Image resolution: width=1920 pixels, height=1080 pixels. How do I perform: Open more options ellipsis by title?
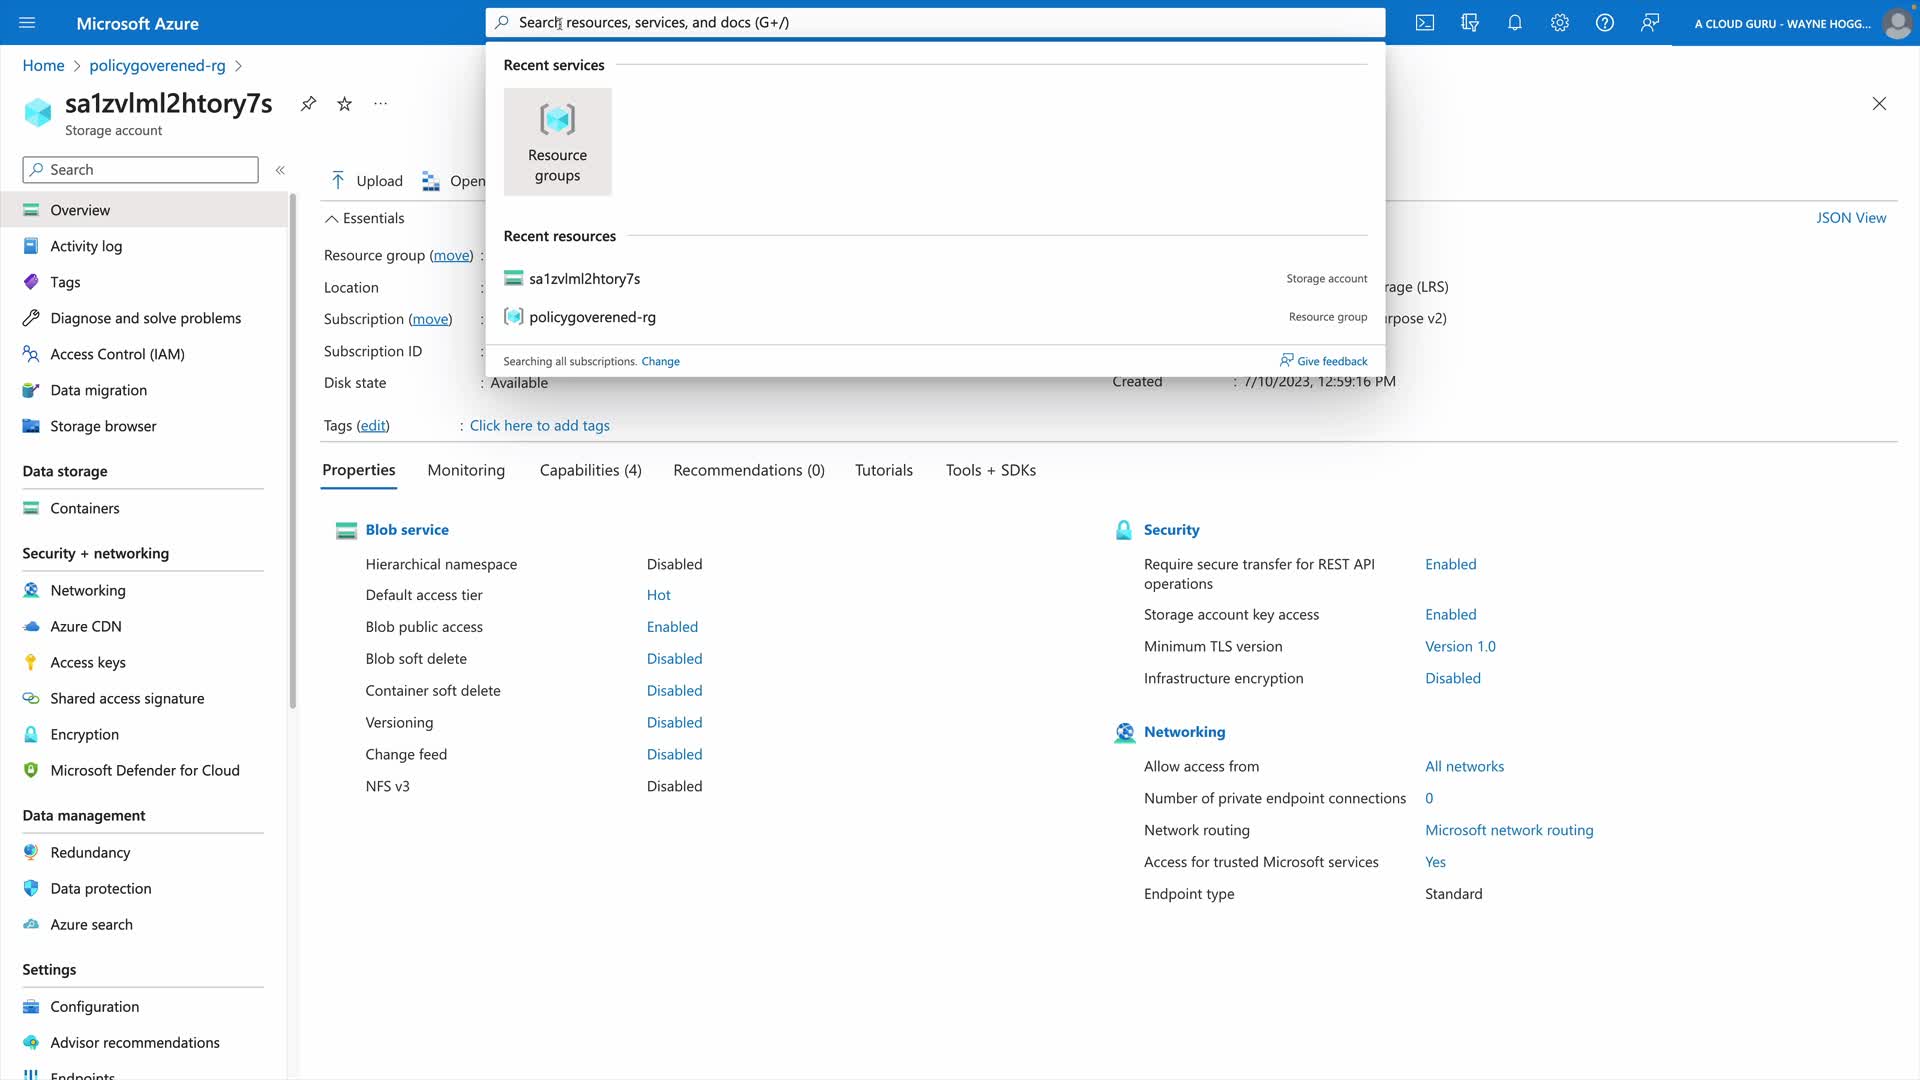coord(380,104)
